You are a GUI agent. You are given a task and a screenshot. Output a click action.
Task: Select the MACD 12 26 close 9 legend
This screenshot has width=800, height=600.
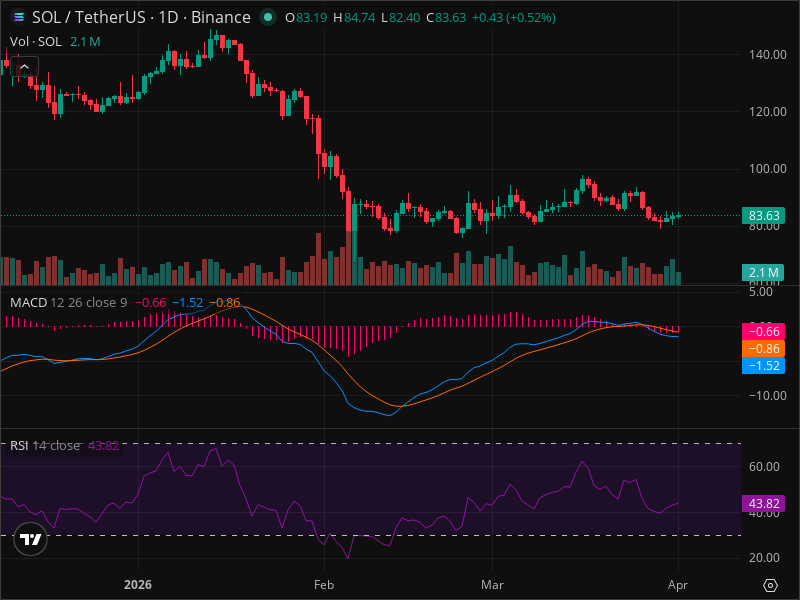click(68, 303)
